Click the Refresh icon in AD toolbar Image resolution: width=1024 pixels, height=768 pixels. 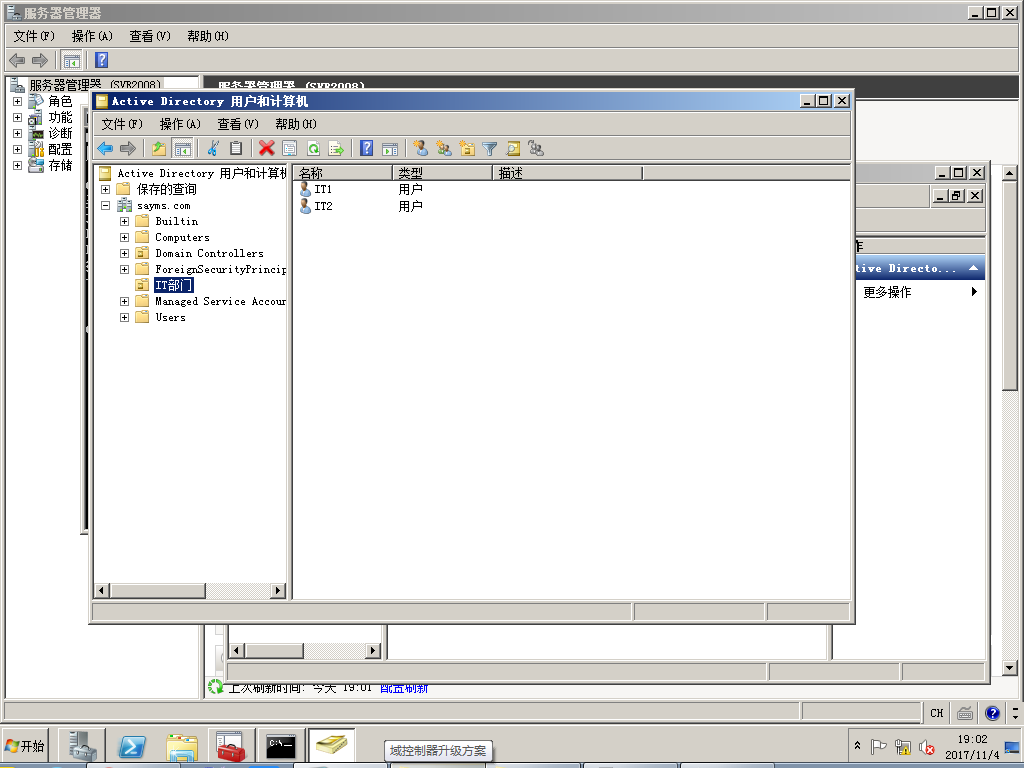313,148
